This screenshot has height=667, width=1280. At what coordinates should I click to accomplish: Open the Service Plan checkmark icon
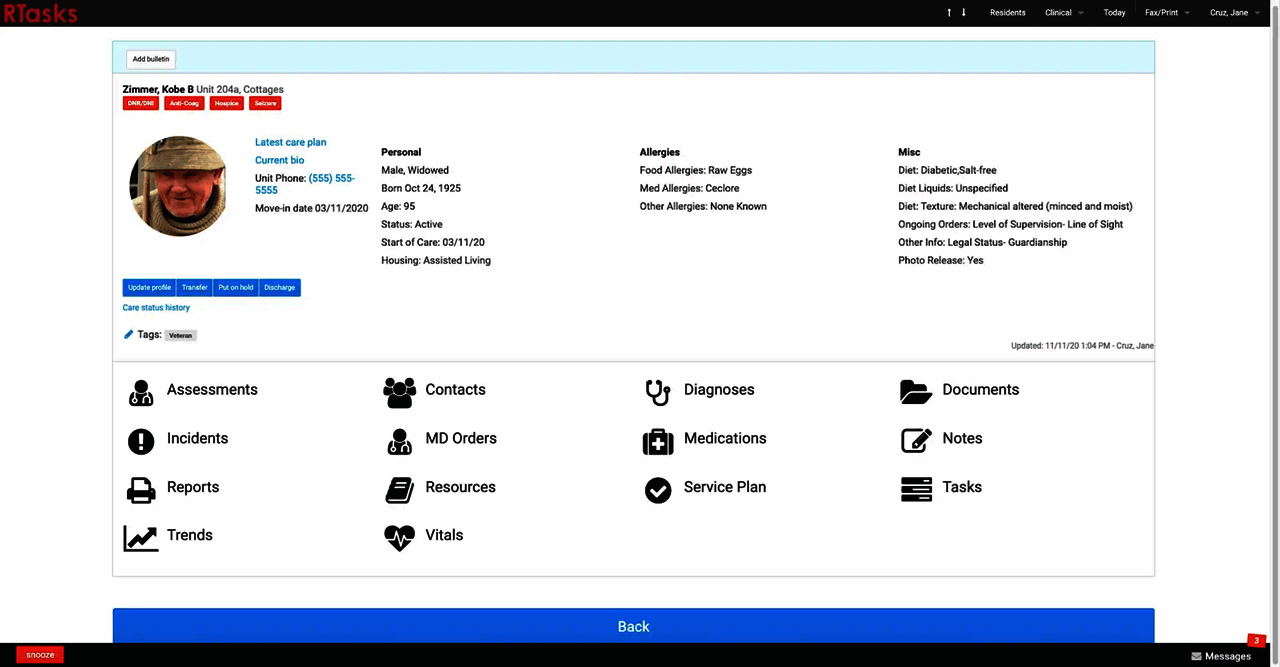click(x=657, y=490)
